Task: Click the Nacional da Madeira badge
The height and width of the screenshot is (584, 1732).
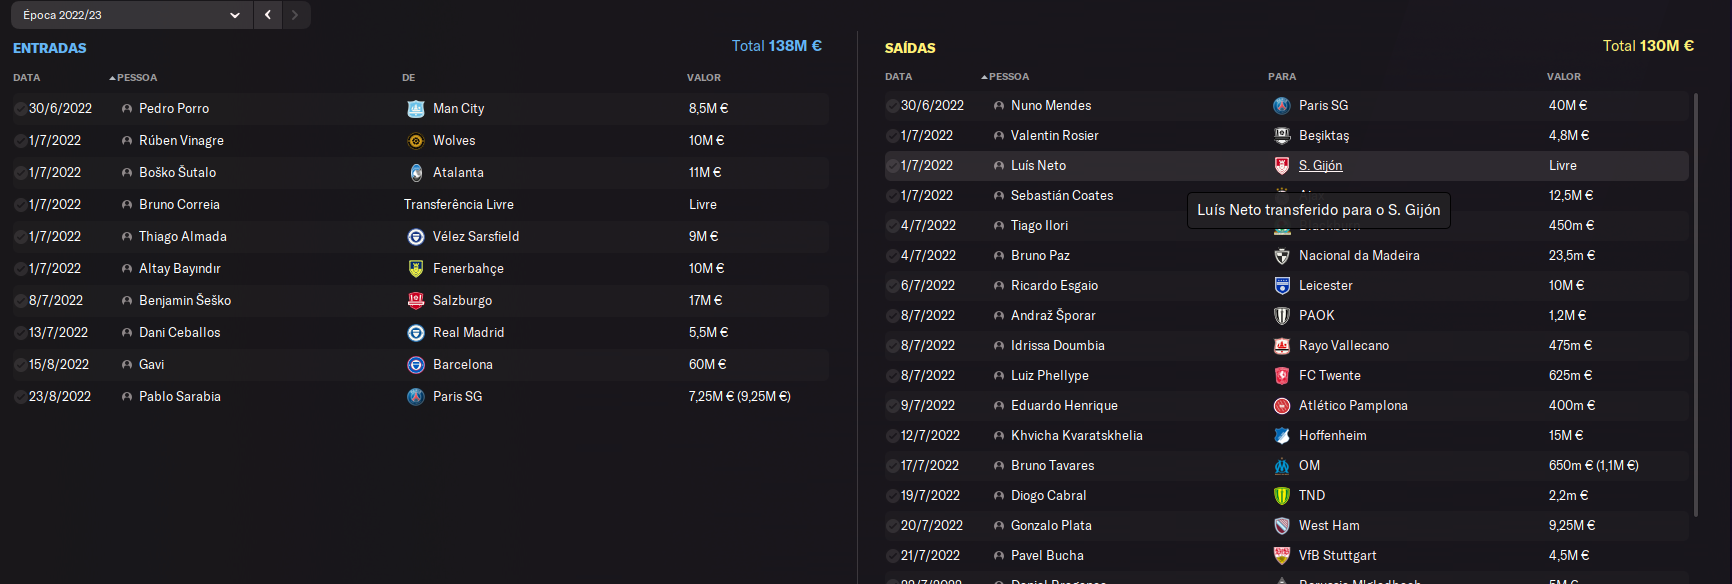Action: [x=1282, y=256]
